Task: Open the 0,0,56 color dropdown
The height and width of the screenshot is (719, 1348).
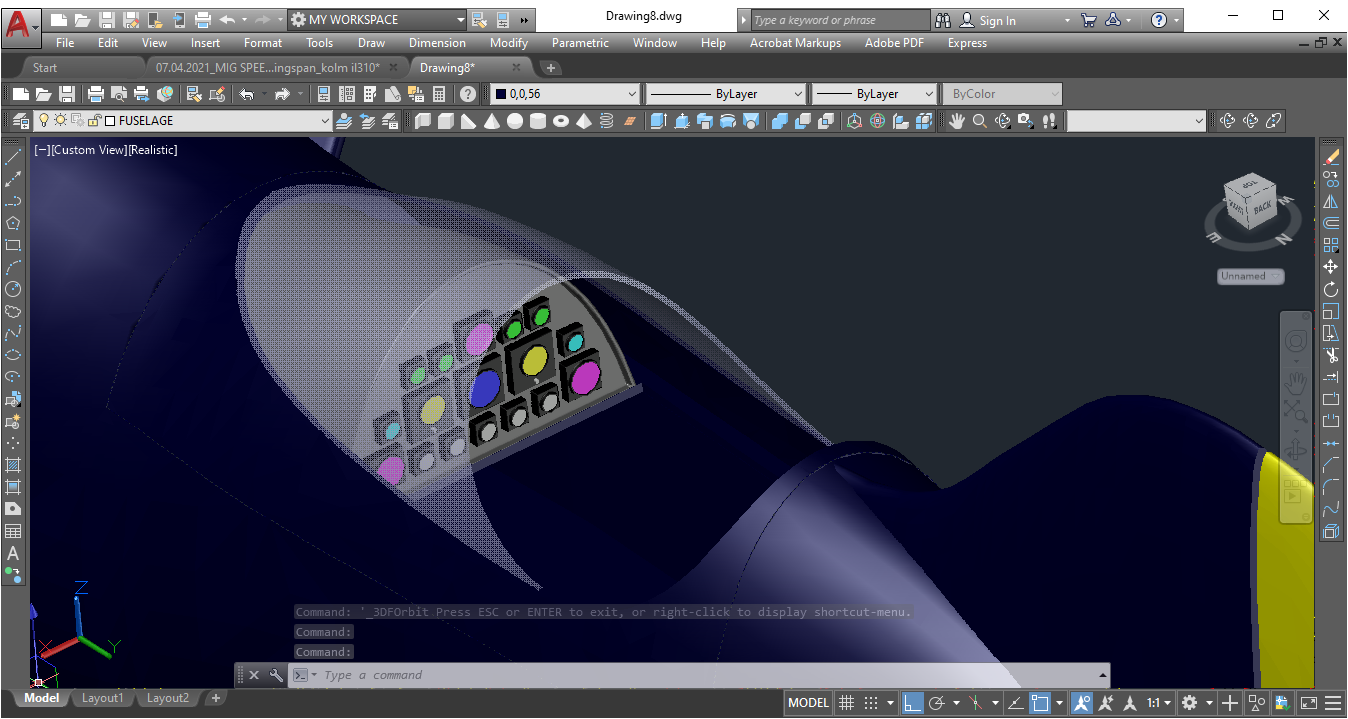Action: point(631,94)
